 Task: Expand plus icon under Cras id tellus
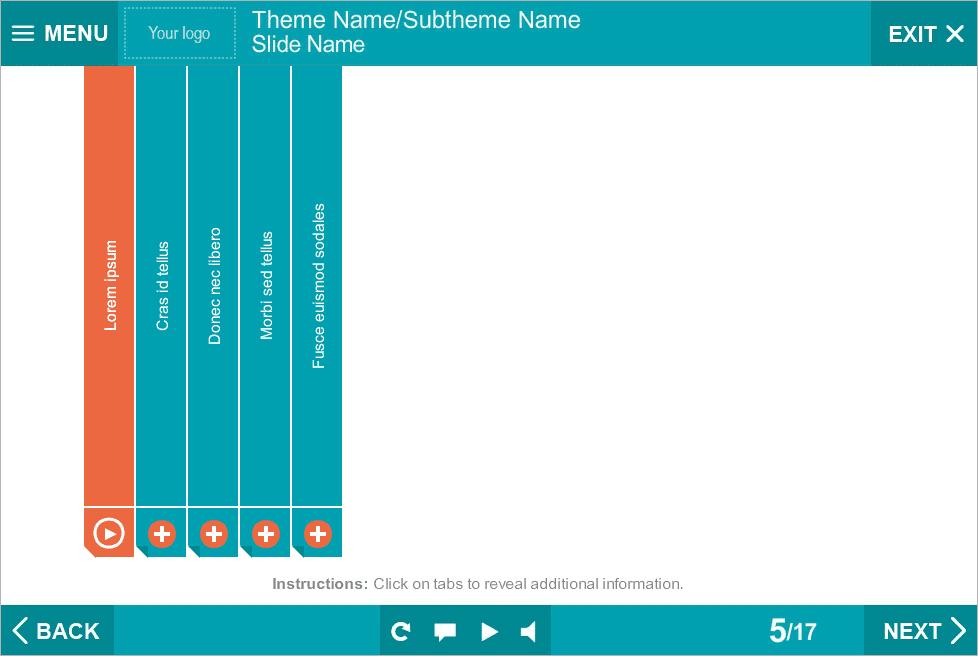162,534
